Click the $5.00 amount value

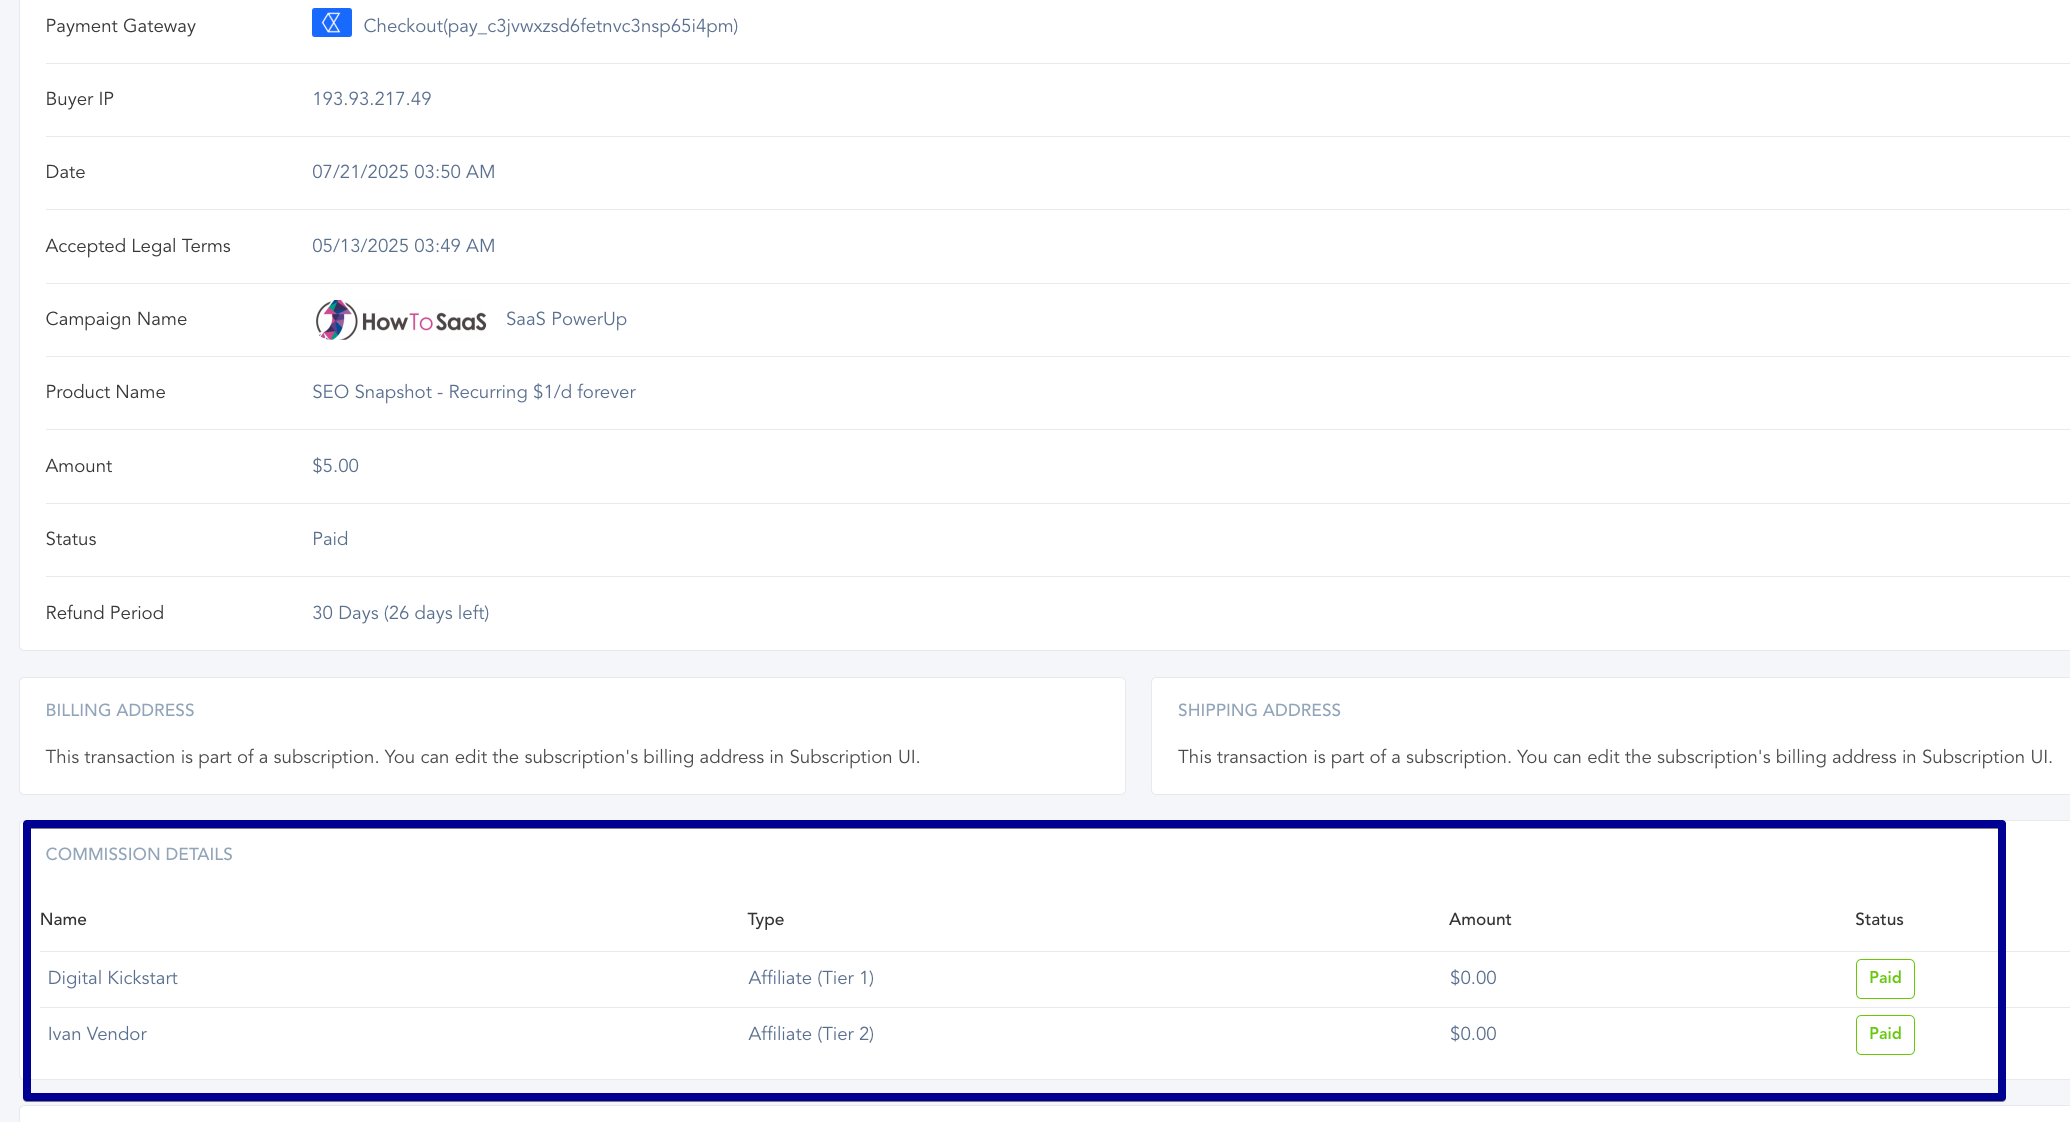pyautogui.click(x=335, y=466)
